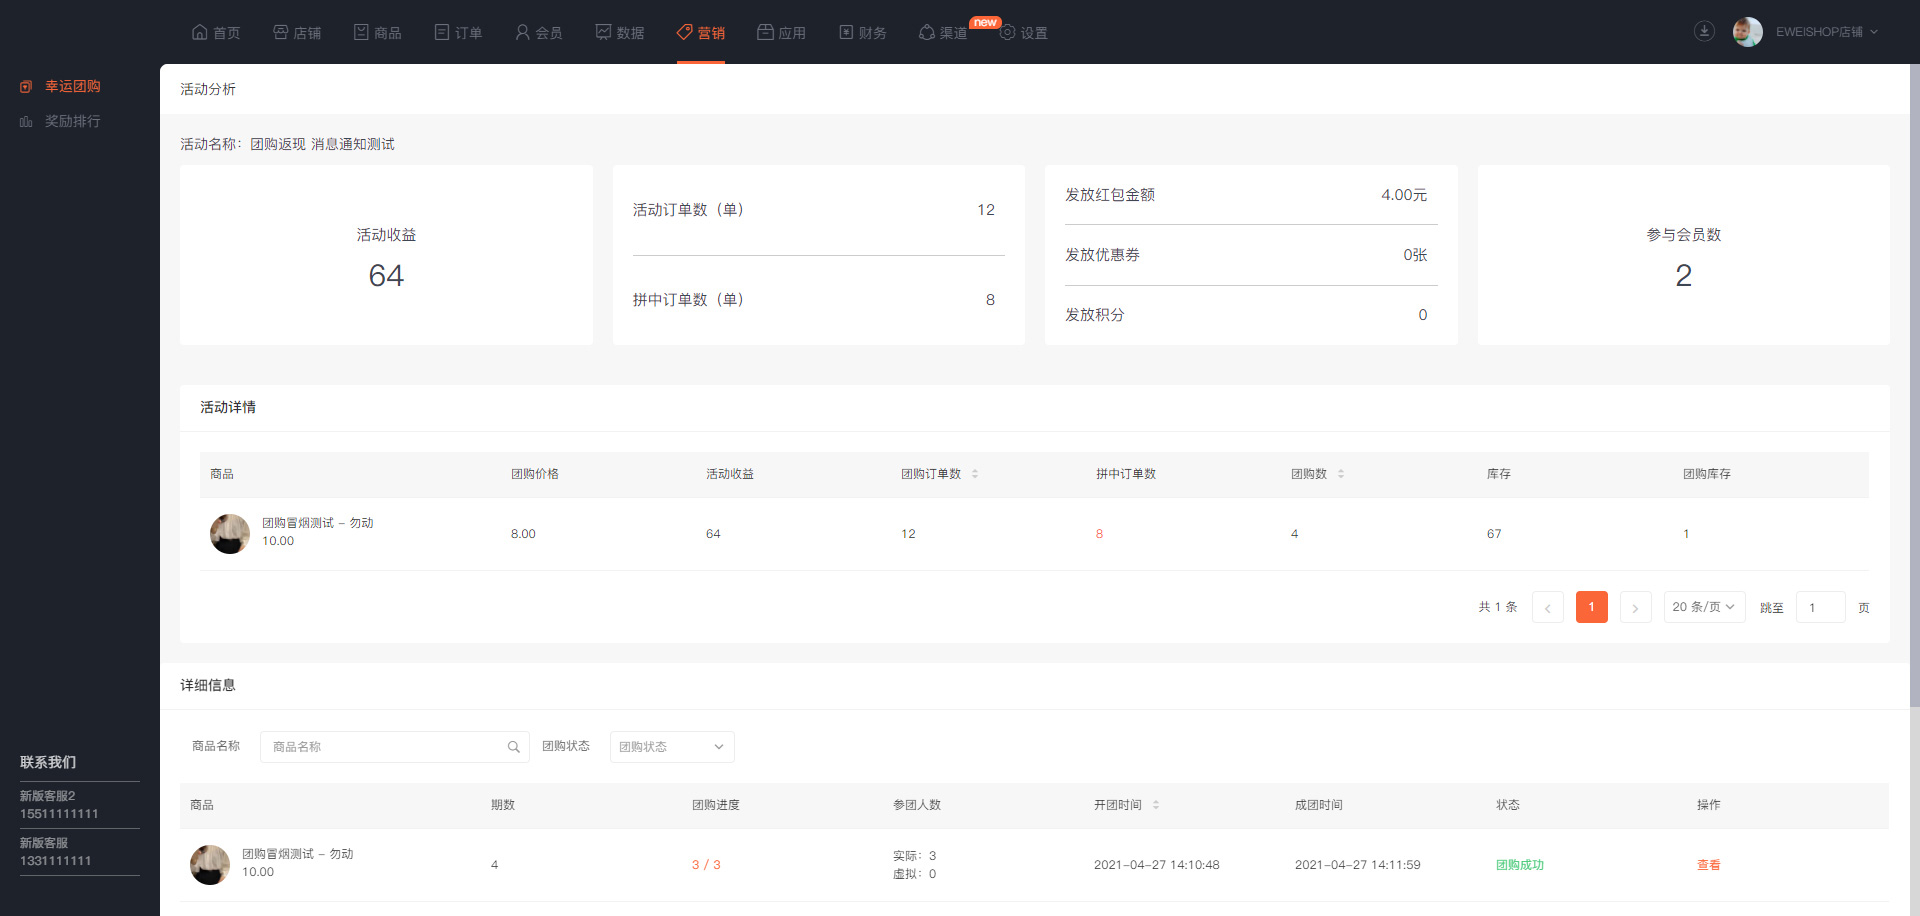
Task: Open the 财务 top menu
Action: (x=862, y=32)
